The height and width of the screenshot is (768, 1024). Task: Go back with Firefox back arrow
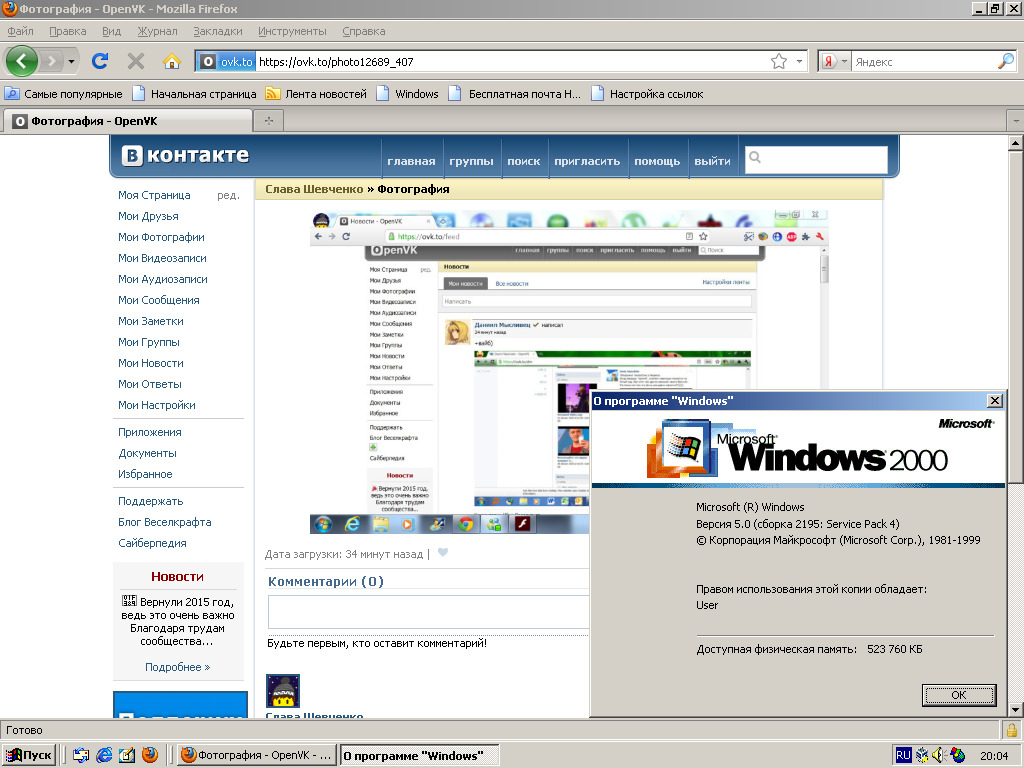coord(22,61)
